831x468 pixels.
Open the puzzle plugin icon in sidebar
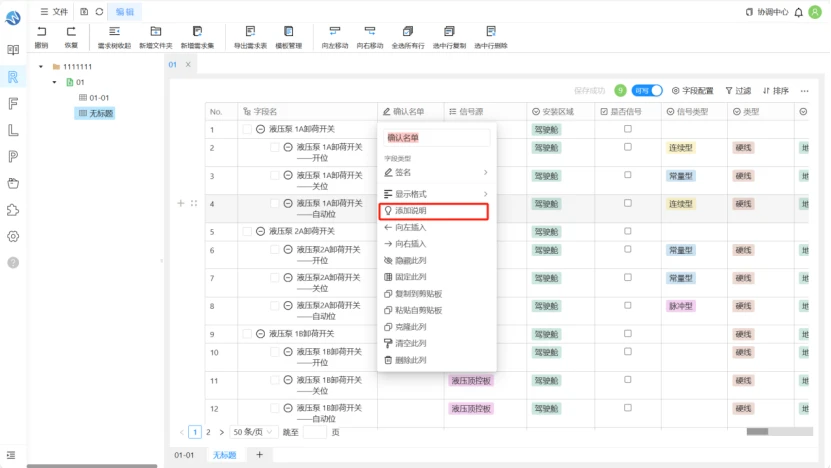pos(13,210)
